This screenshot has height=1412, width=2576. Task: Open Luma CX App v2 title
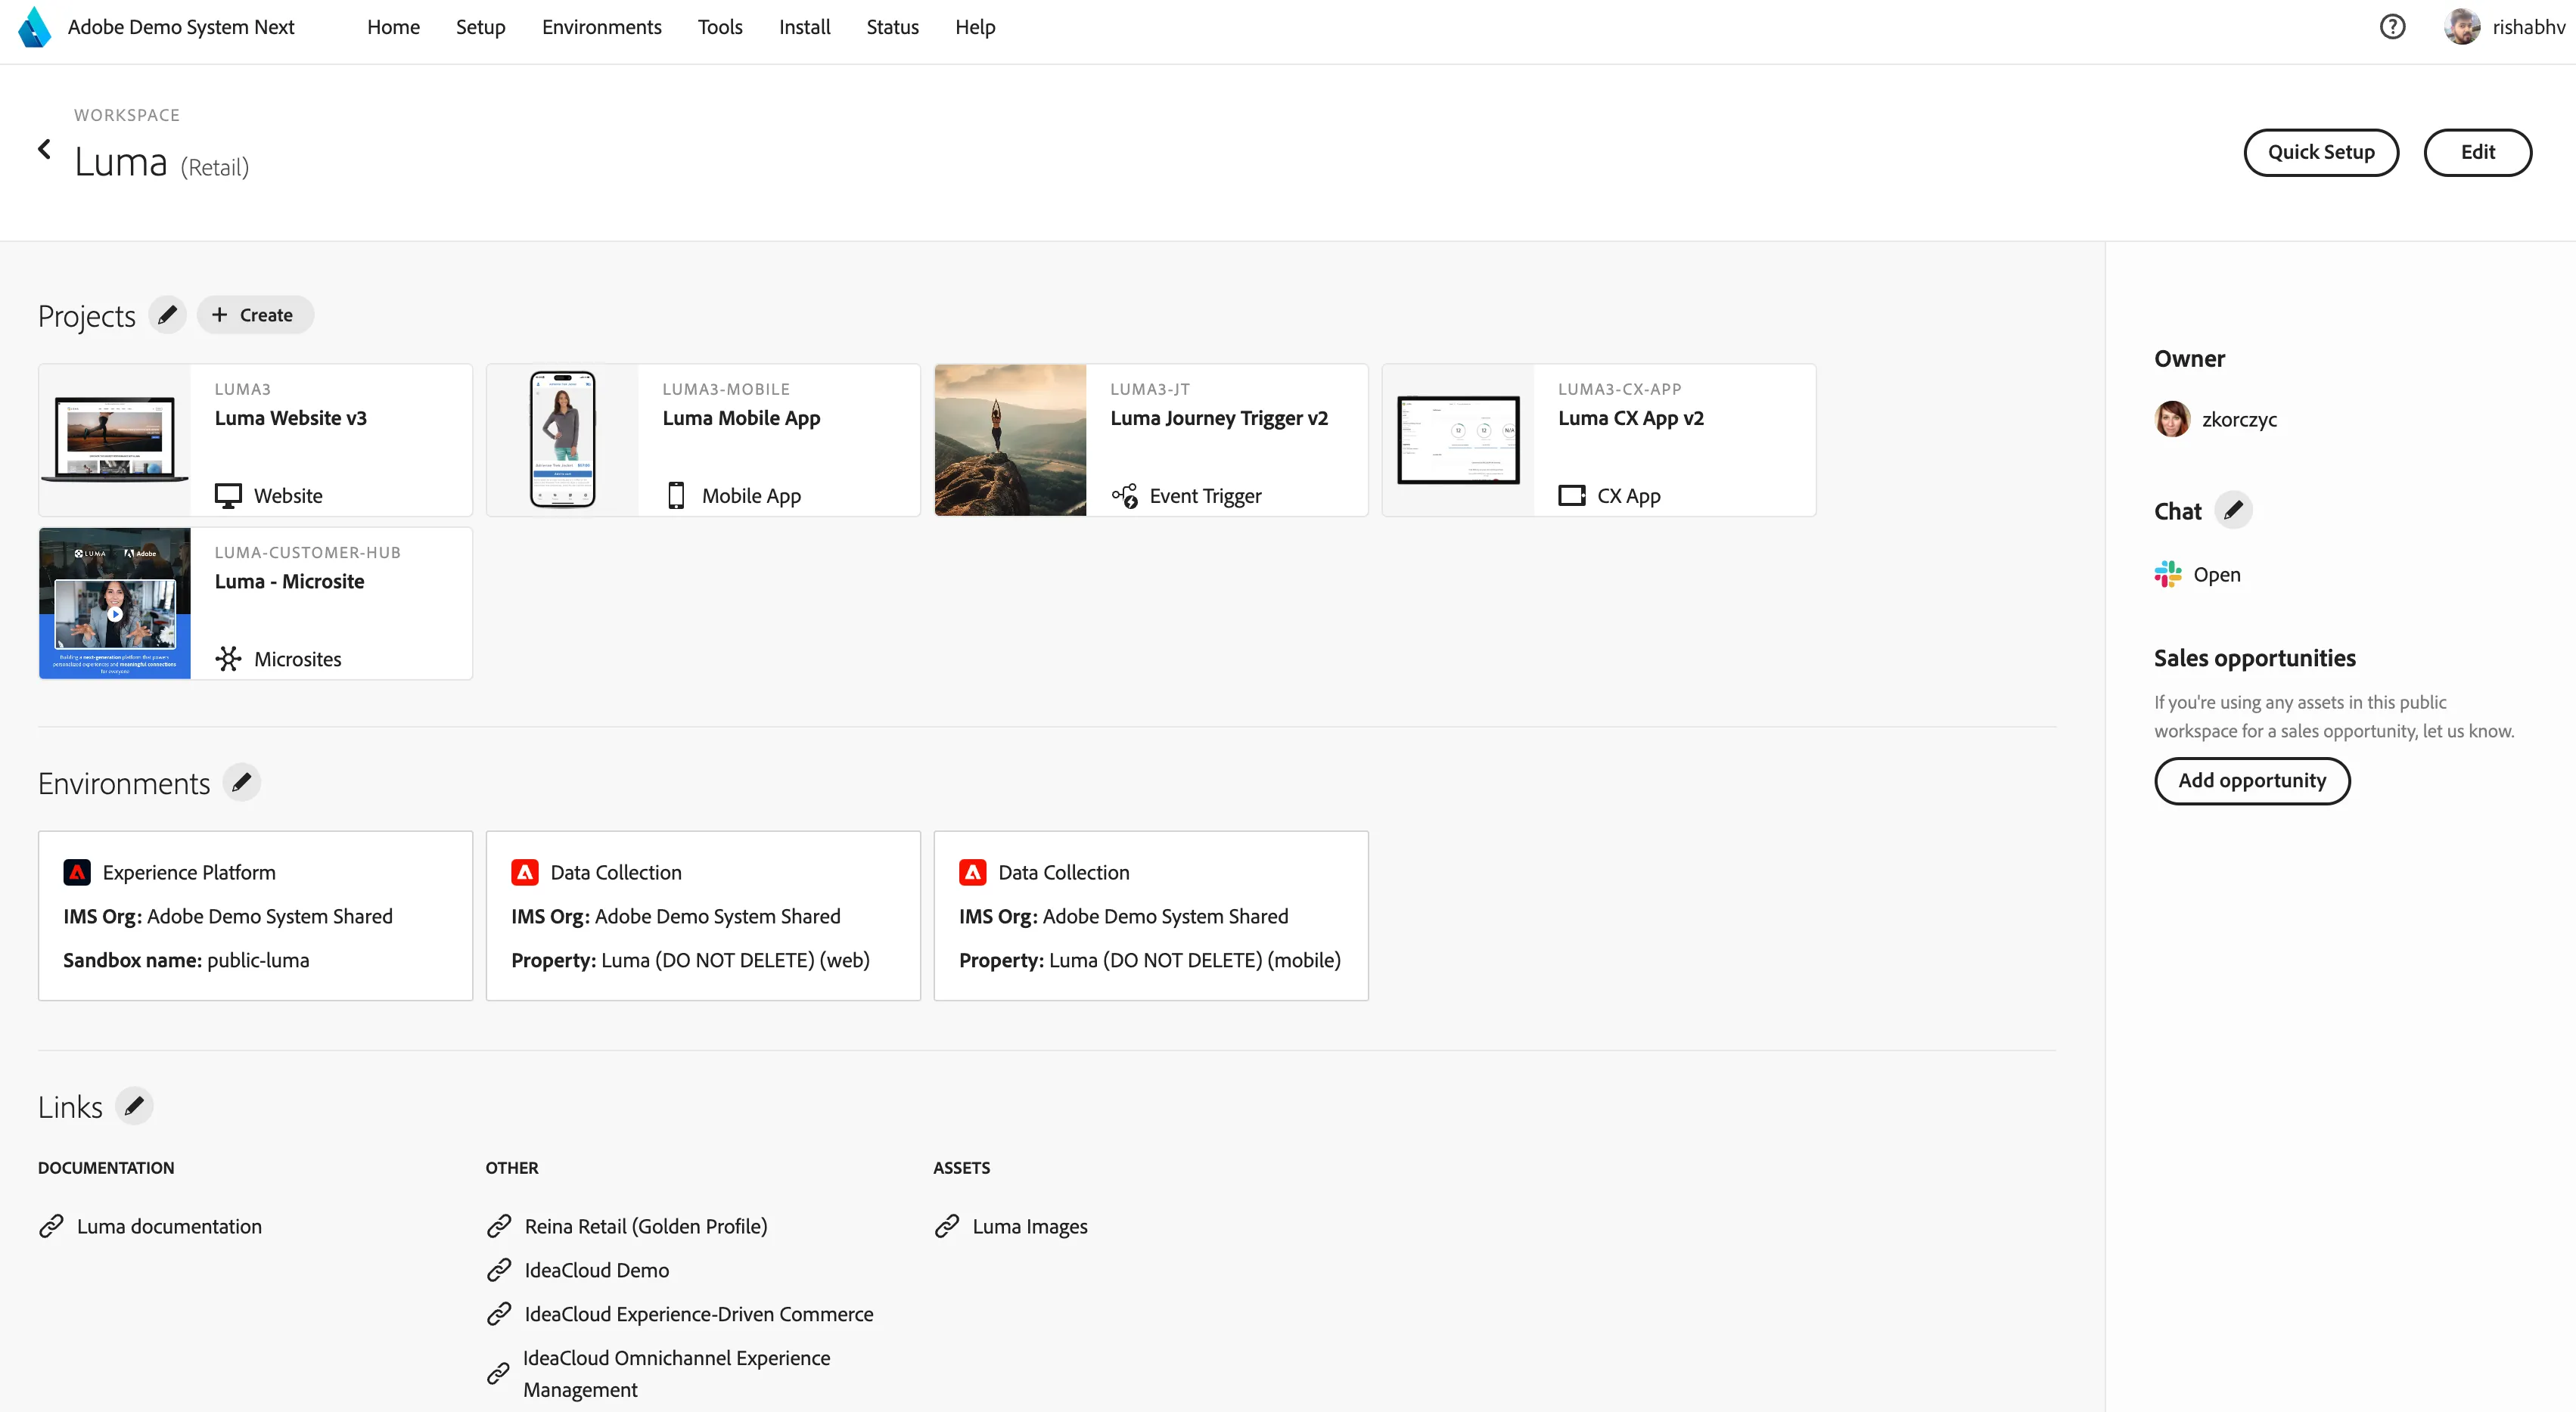point(1630,418)
